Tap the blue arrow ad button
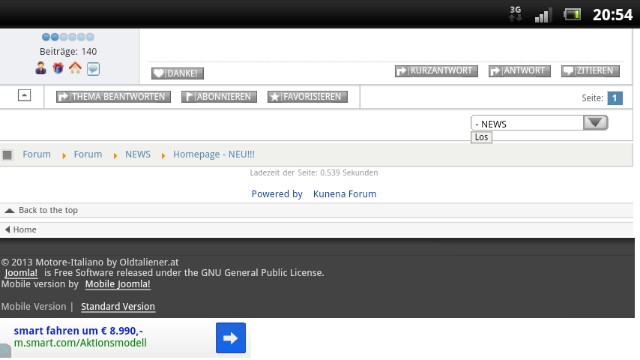Image resolution: width=640 pixels, height=360 pixels. click(231, 338)
